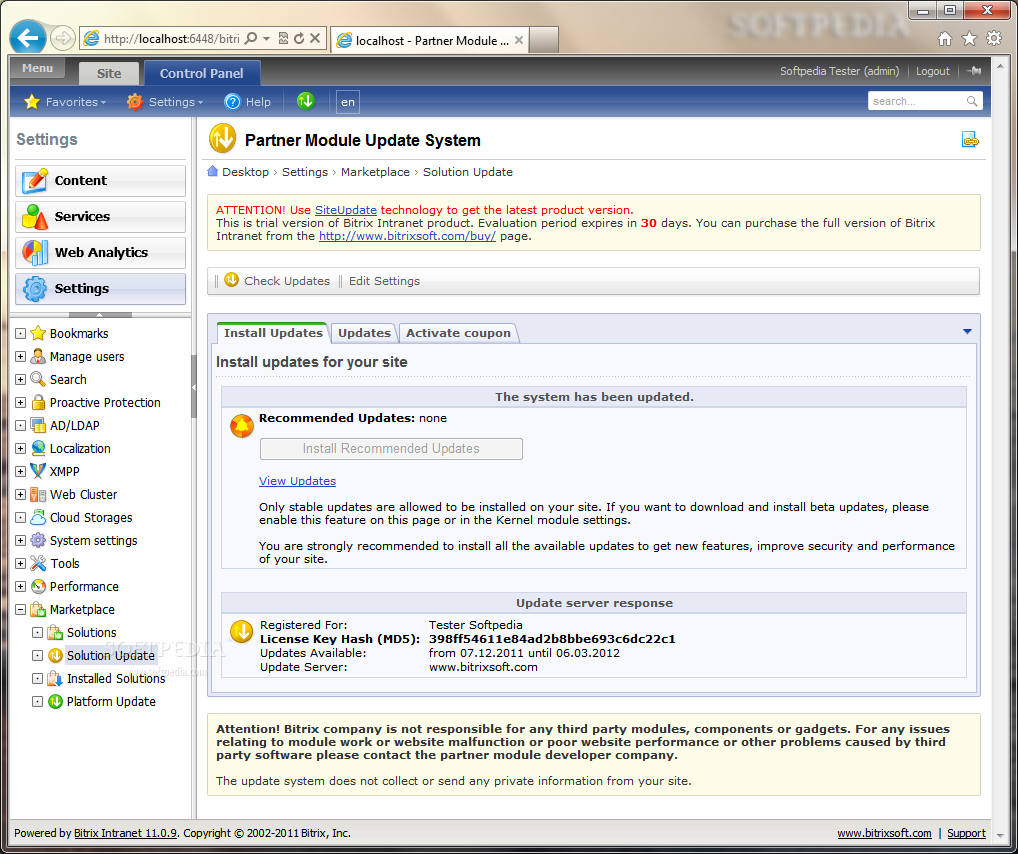The height and width of the screenshot is (854, 1018).
Task: Open the bitrixsoft.com/buy link
Action: pos(407,236)
